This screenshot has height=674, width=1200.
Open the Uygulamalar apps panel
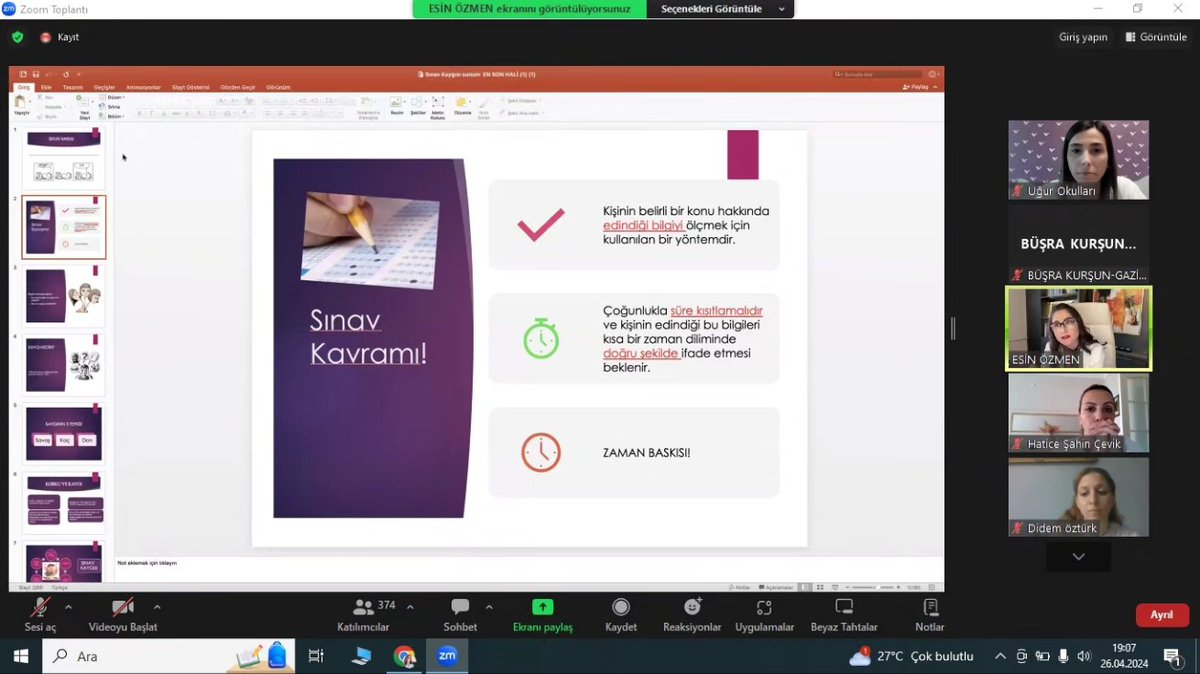click(x=764, y=615)
